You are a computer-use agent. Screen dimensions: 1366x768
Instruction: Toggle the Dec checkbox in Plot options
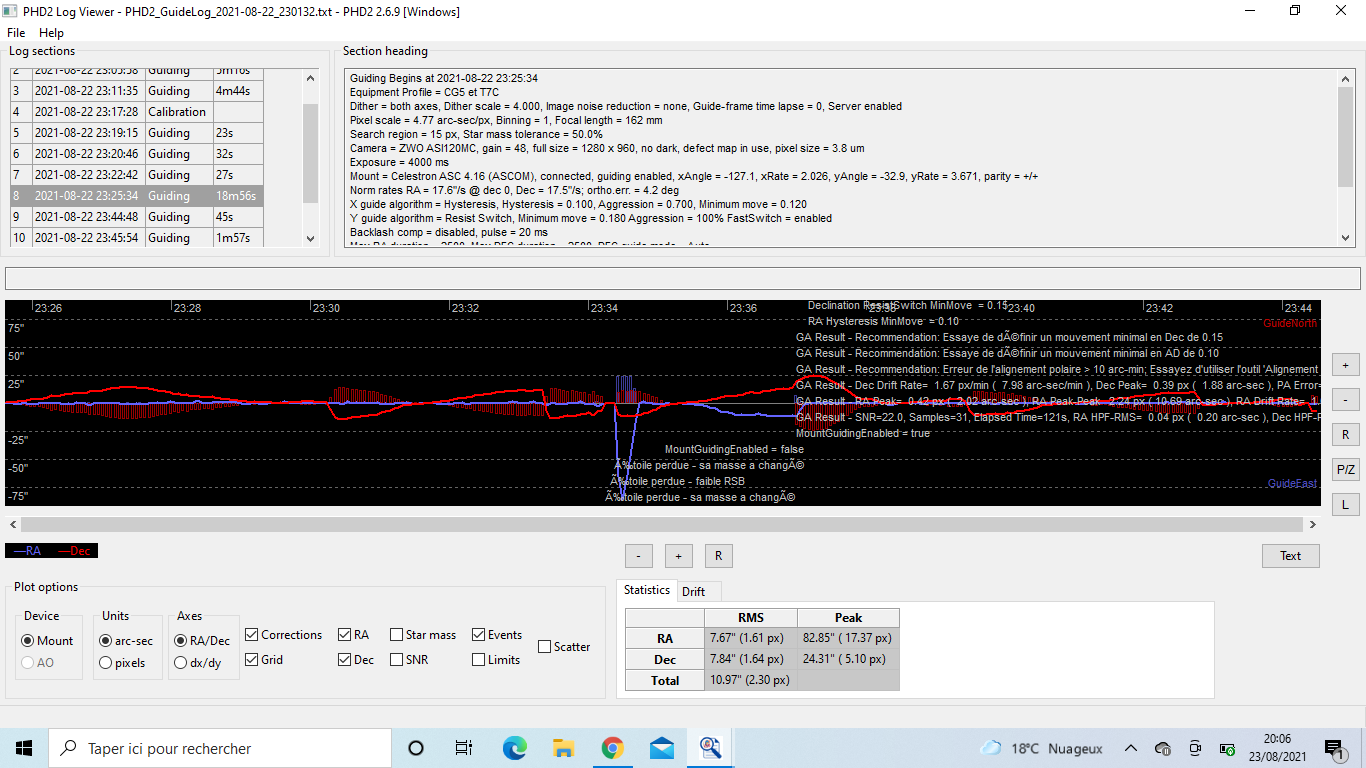click(x=357, y=660)
